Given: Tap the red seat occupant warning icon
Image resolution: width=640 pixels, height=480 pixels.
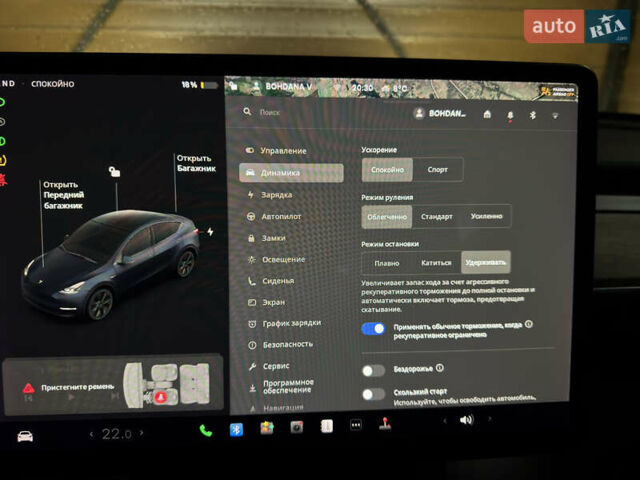Looking at the screenshot, I should (160, 397).
